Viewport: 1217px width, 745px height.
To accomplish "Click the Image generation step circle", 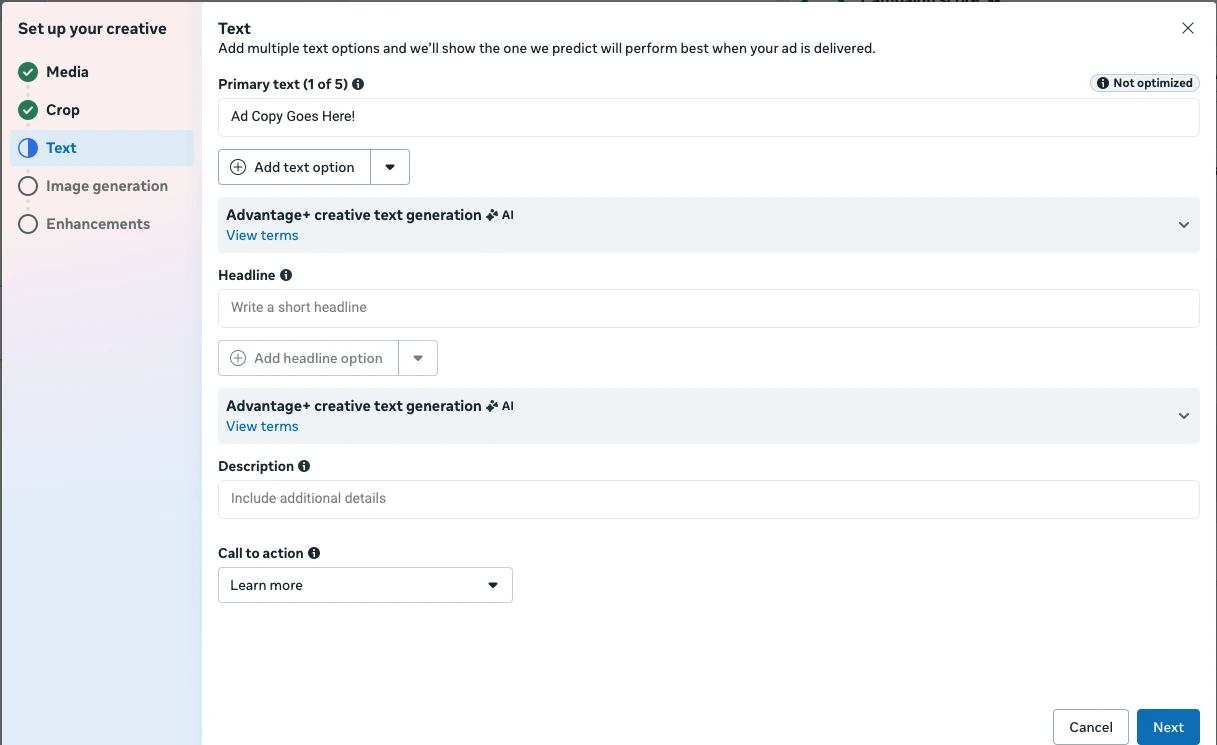I will (28, 186).
